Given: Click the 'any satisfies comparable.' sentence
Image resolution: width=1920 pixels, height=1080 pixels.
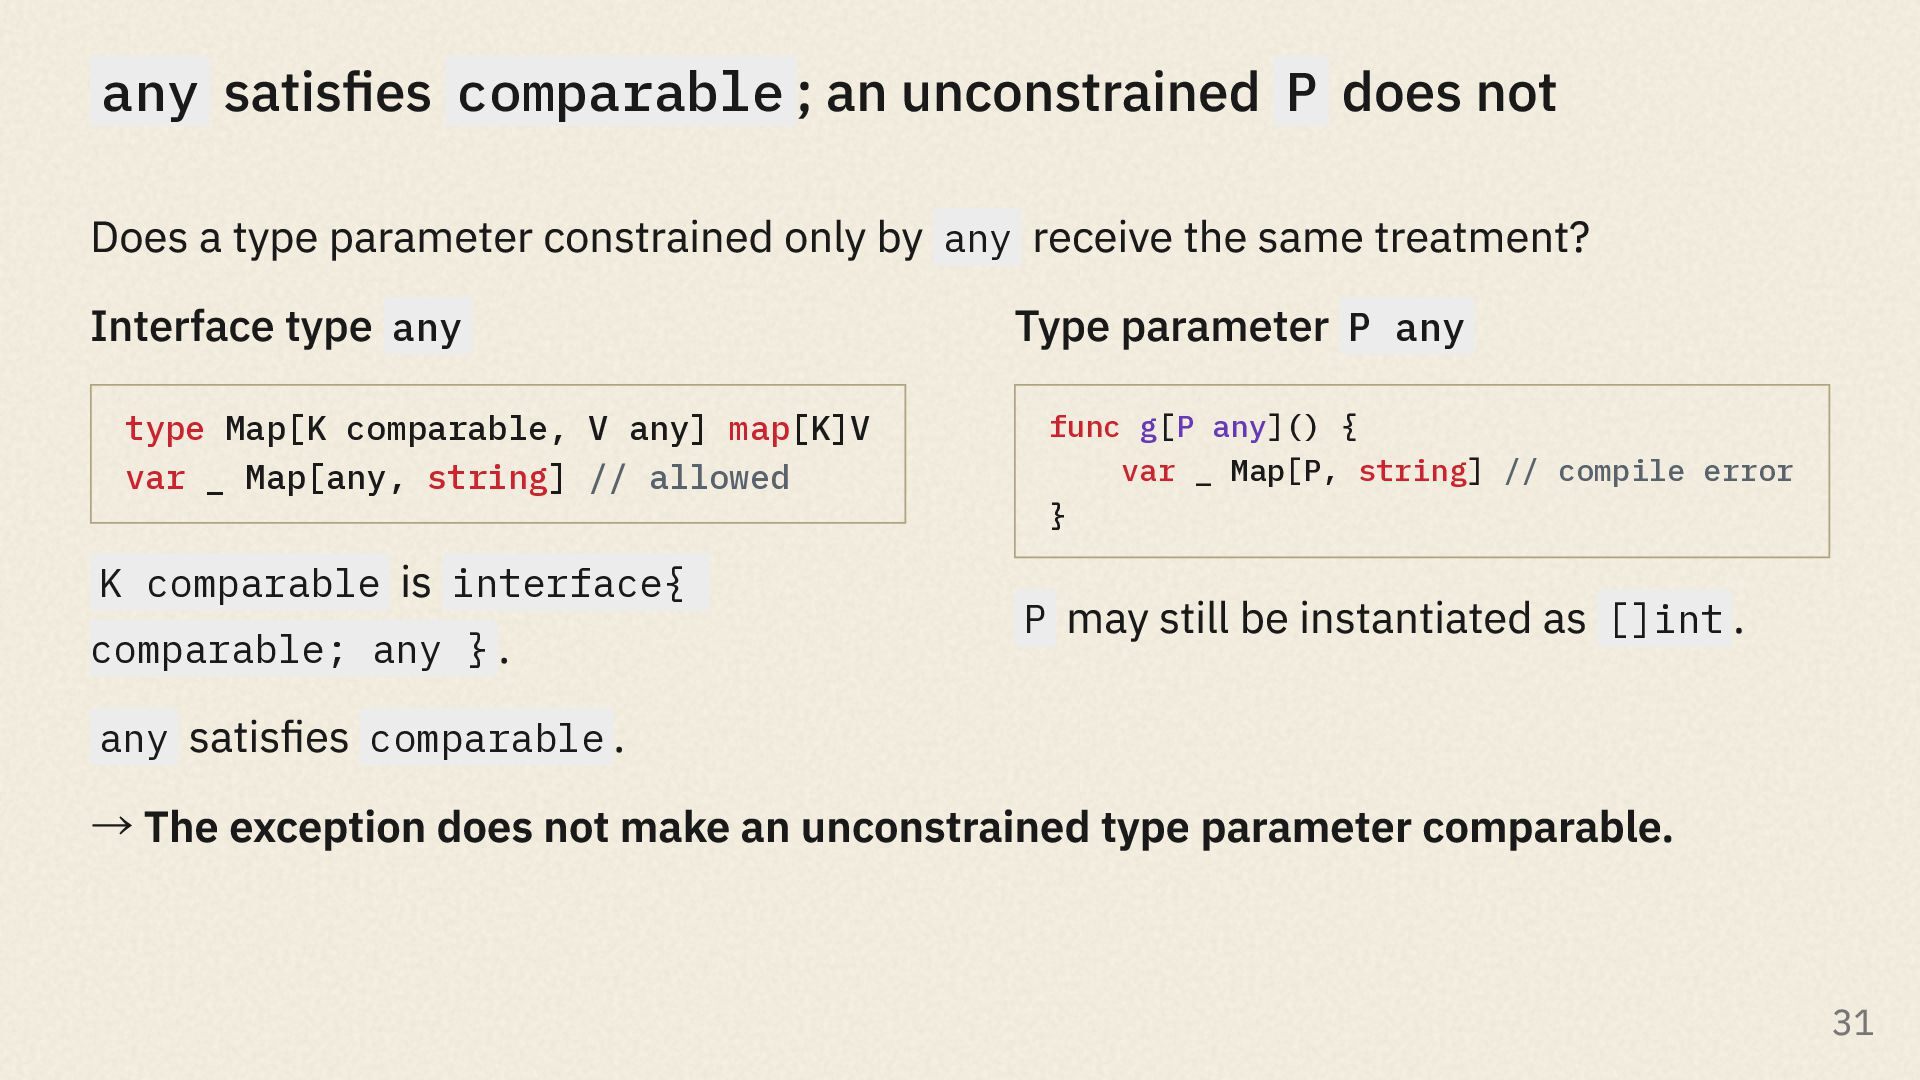Looking at the screenshot, I should (x=358, y=738).
